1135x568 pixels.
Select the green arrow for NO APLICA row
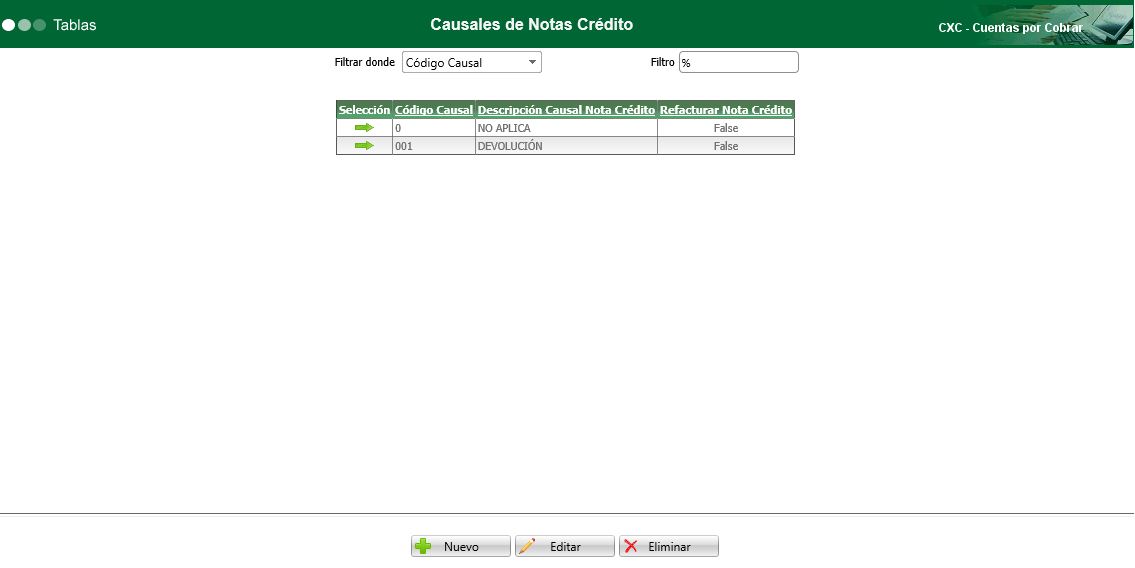364,128
